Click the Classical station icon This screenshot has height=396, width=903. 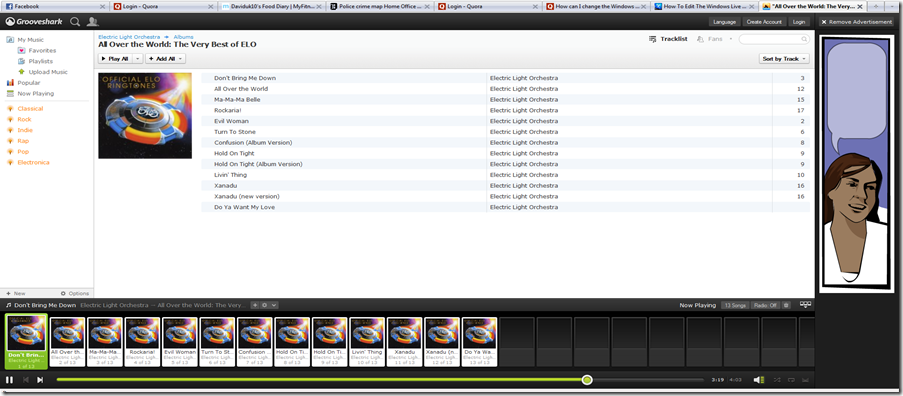10,109
